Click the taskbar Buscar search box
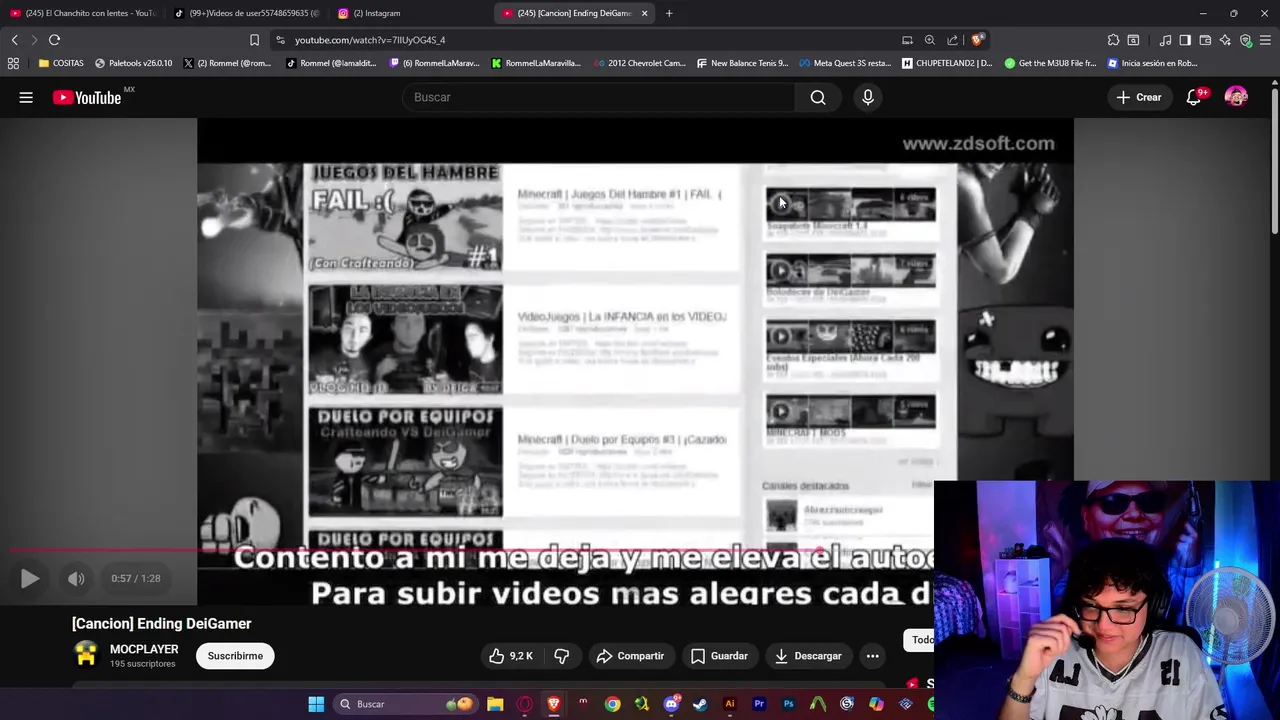This screenshot has width=1280, height=720. 404,704
